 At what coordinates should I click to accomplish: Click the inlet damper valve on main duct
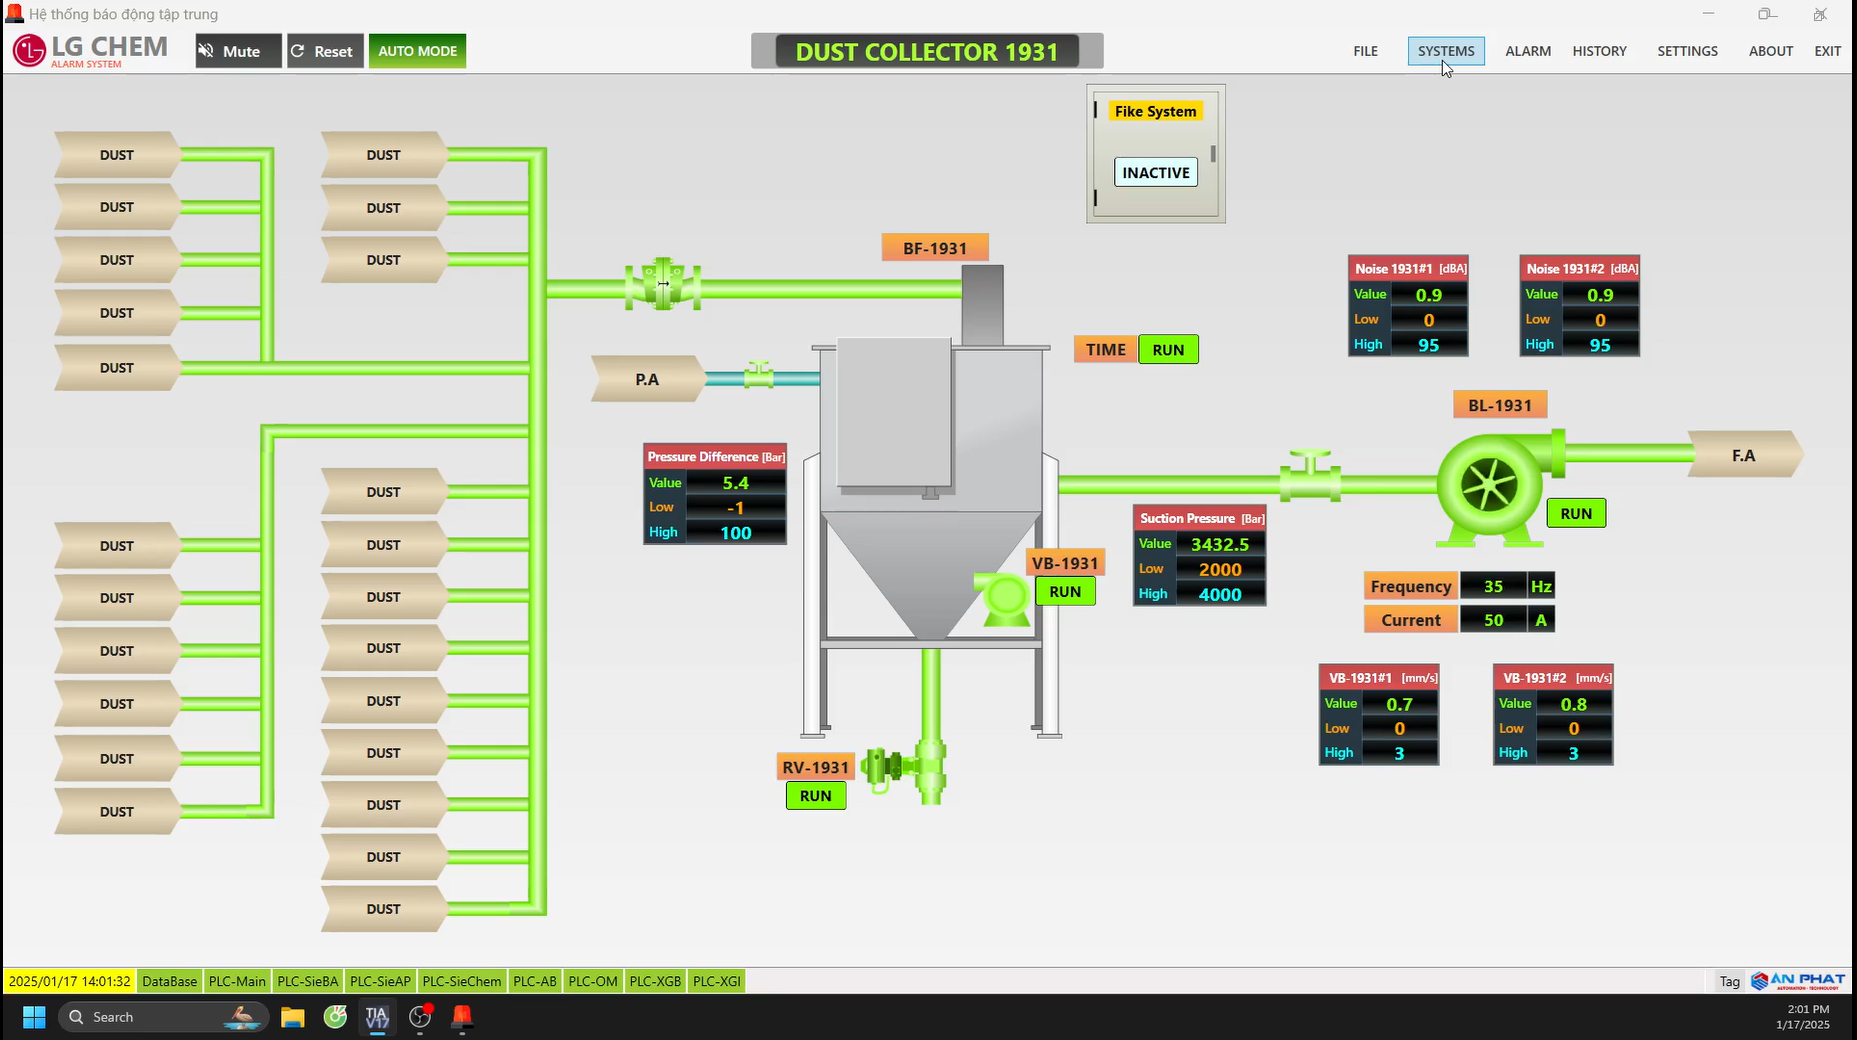point(662,285)
